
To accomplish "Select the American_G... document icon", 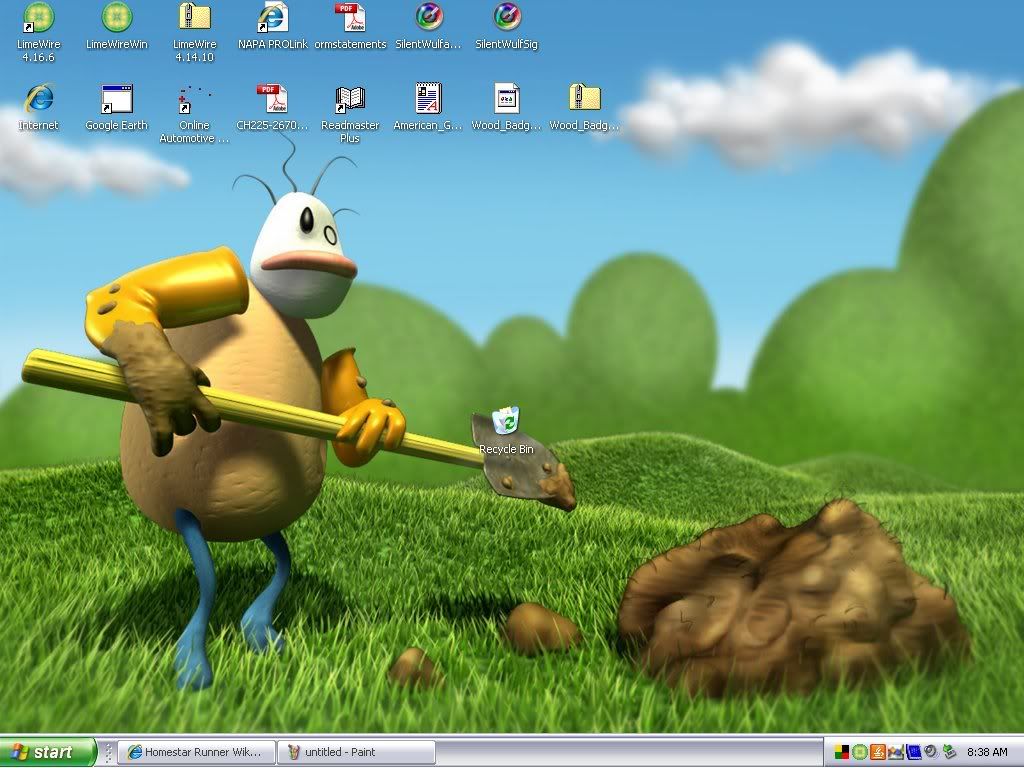I will [x=428, y=99].
